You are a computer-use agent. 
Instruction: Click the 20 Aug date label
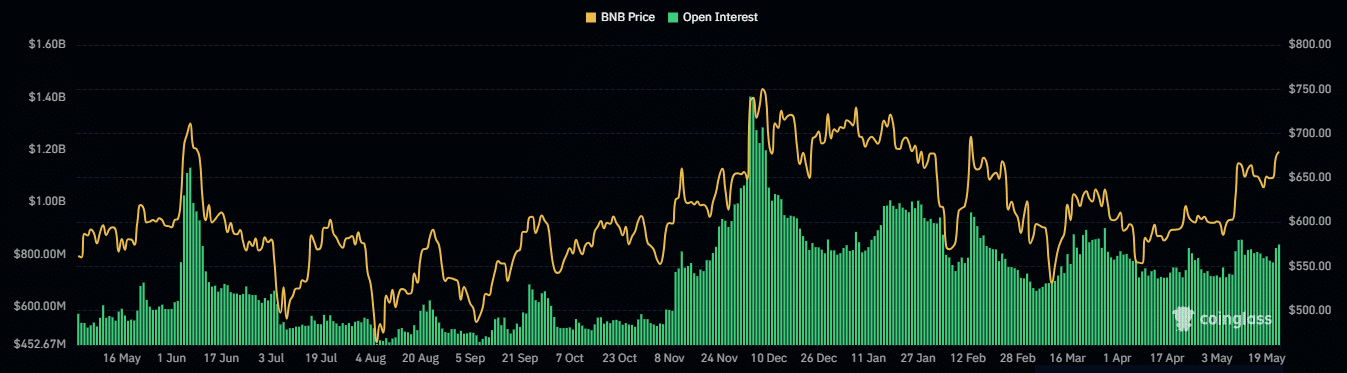(421, 357)
